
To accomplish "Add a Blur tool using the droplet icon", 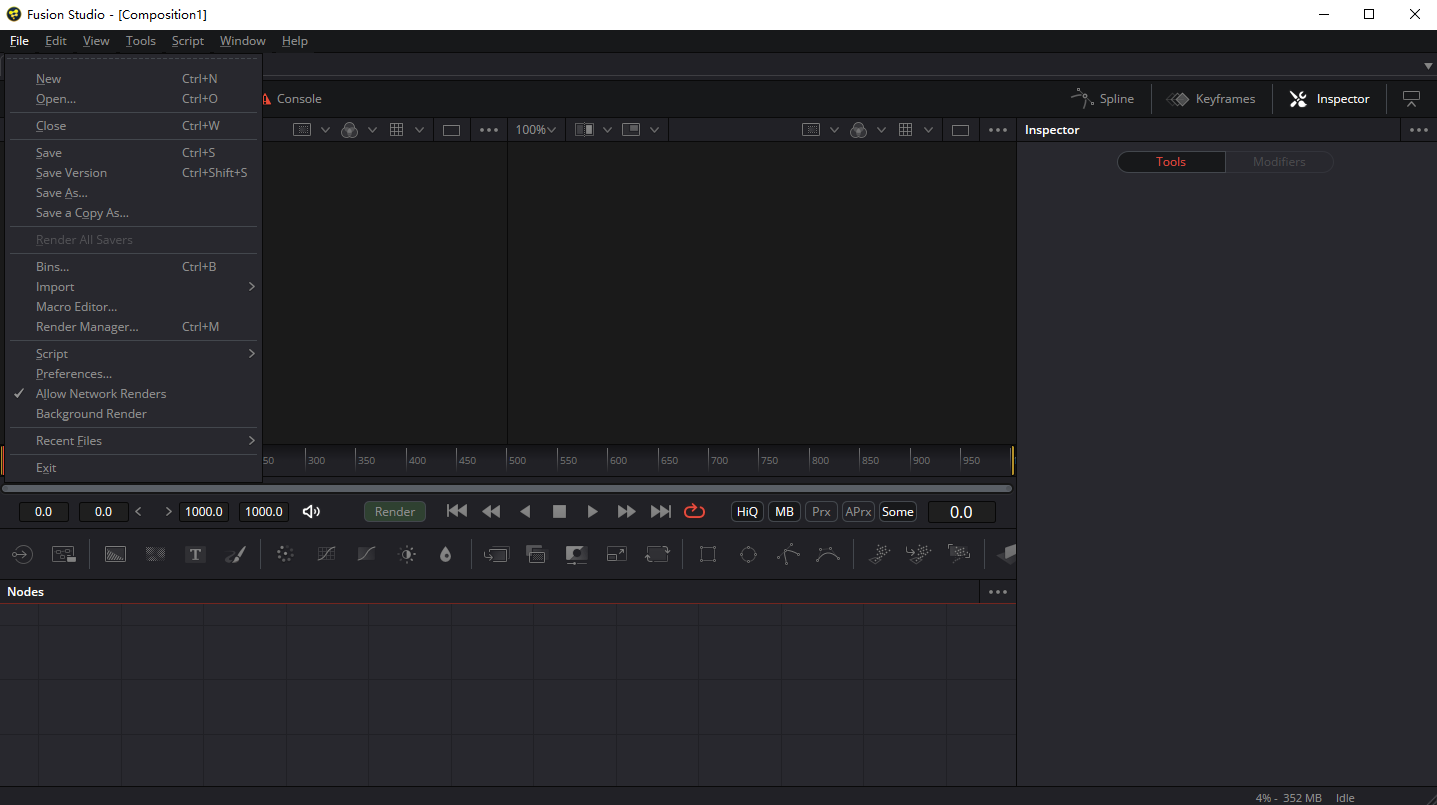I will tap(445, 554).
